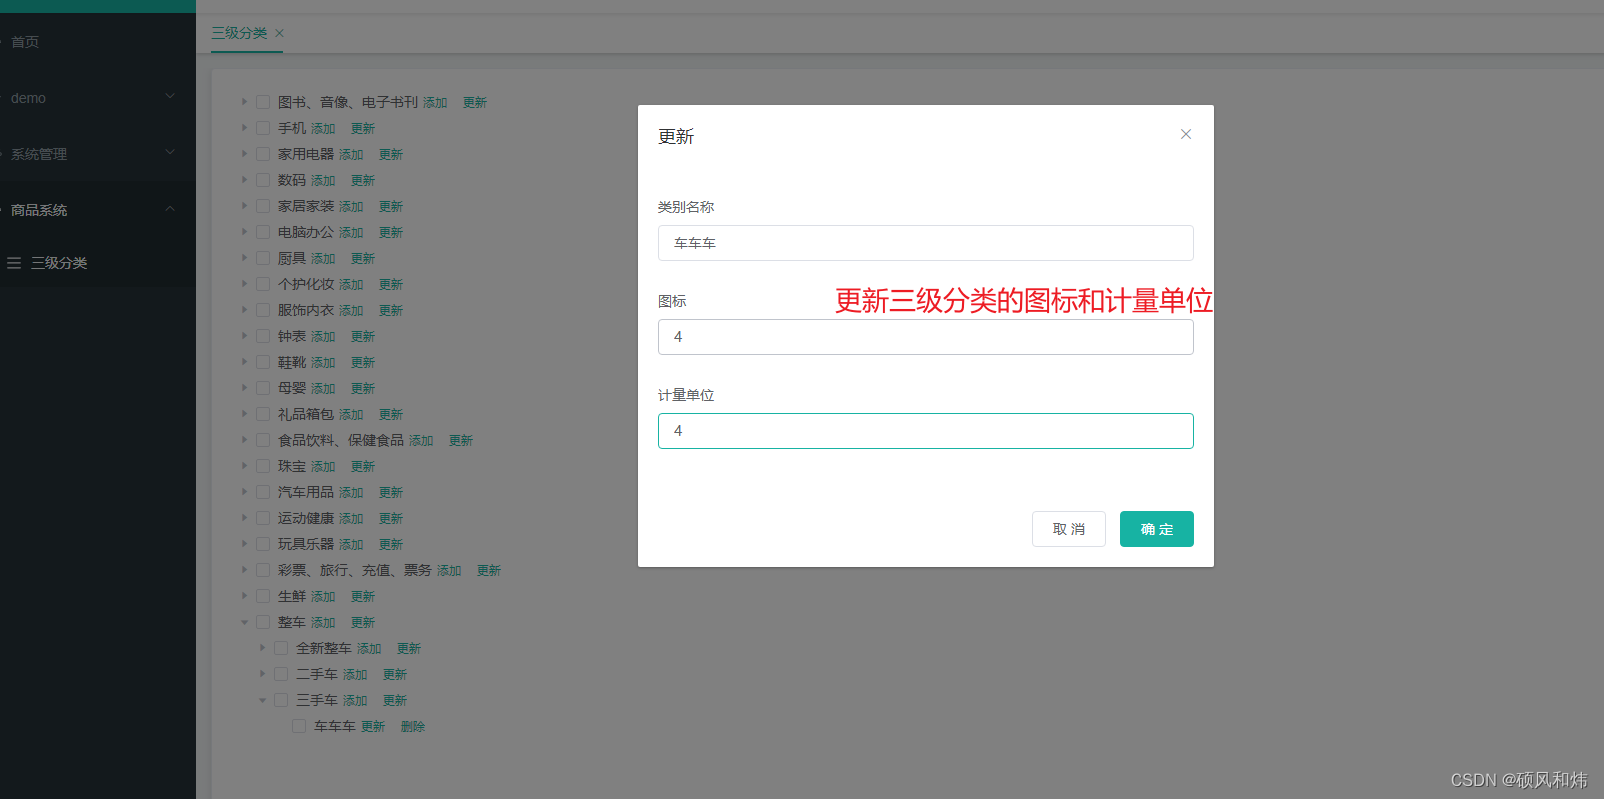This screenshot has width=1604, height=799.
Task: Expand the 个护化妆 tree node
Action: pos(244,284)
